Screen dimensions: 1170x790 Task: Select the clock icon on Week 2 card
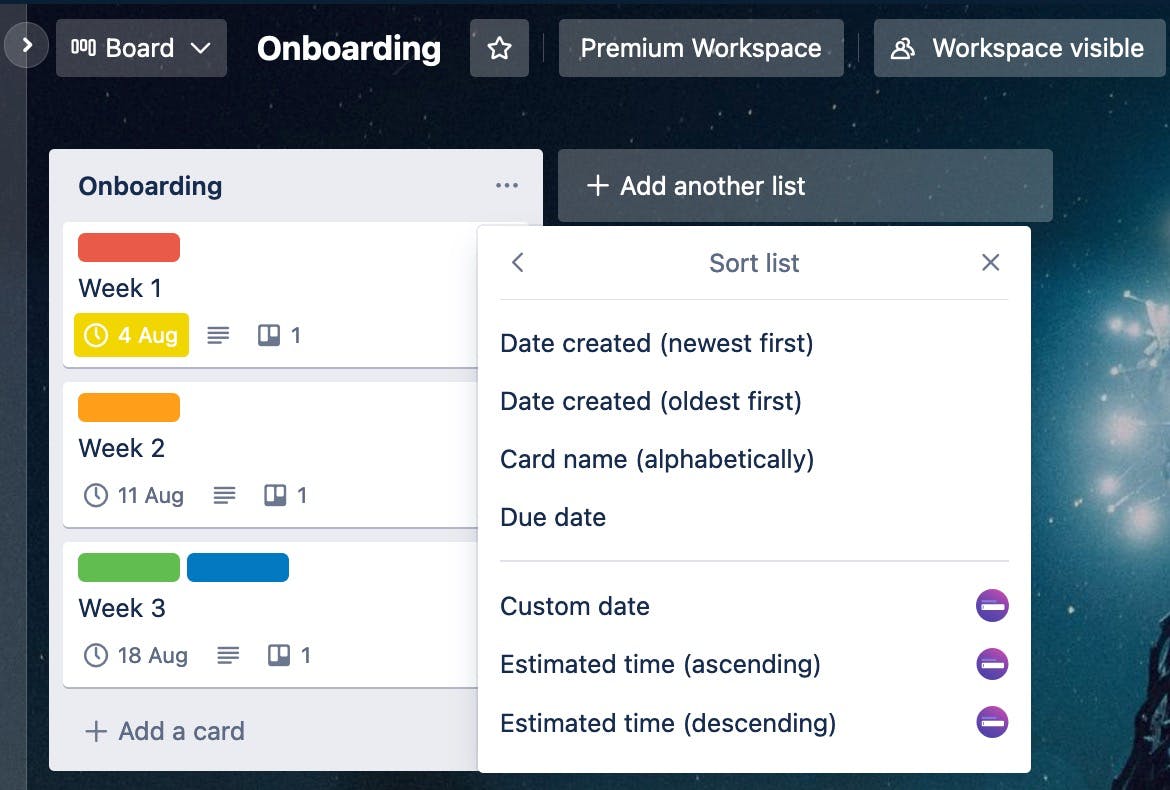click(95, 495)
